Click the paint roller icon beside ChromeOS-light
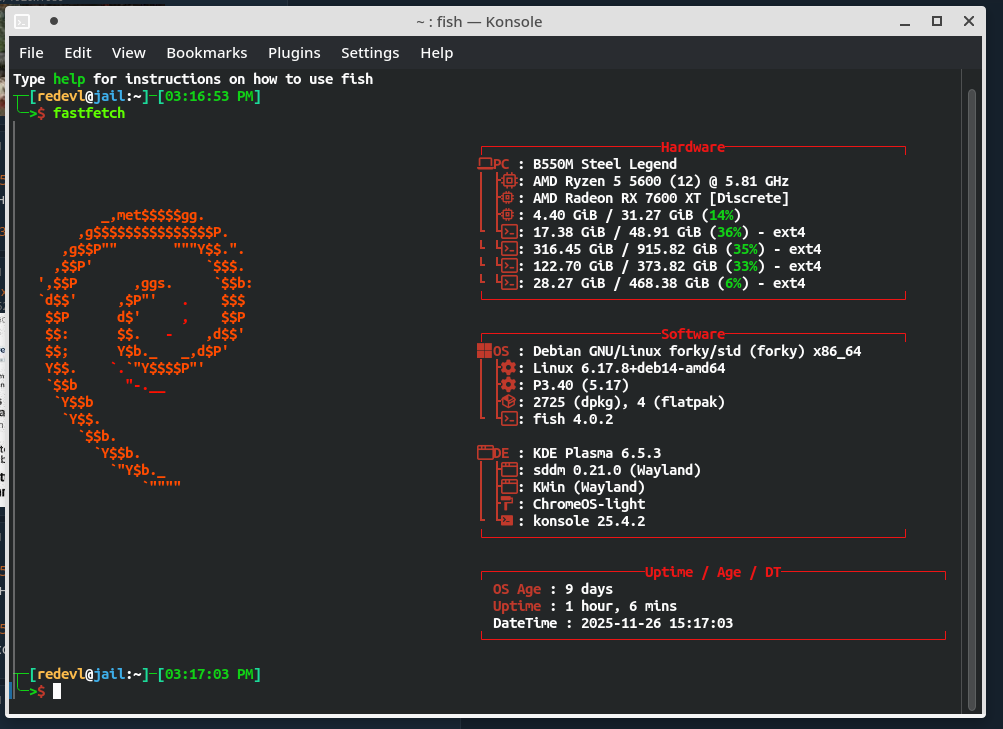Screen dimensions: 1003x729 tap(507, 504)
